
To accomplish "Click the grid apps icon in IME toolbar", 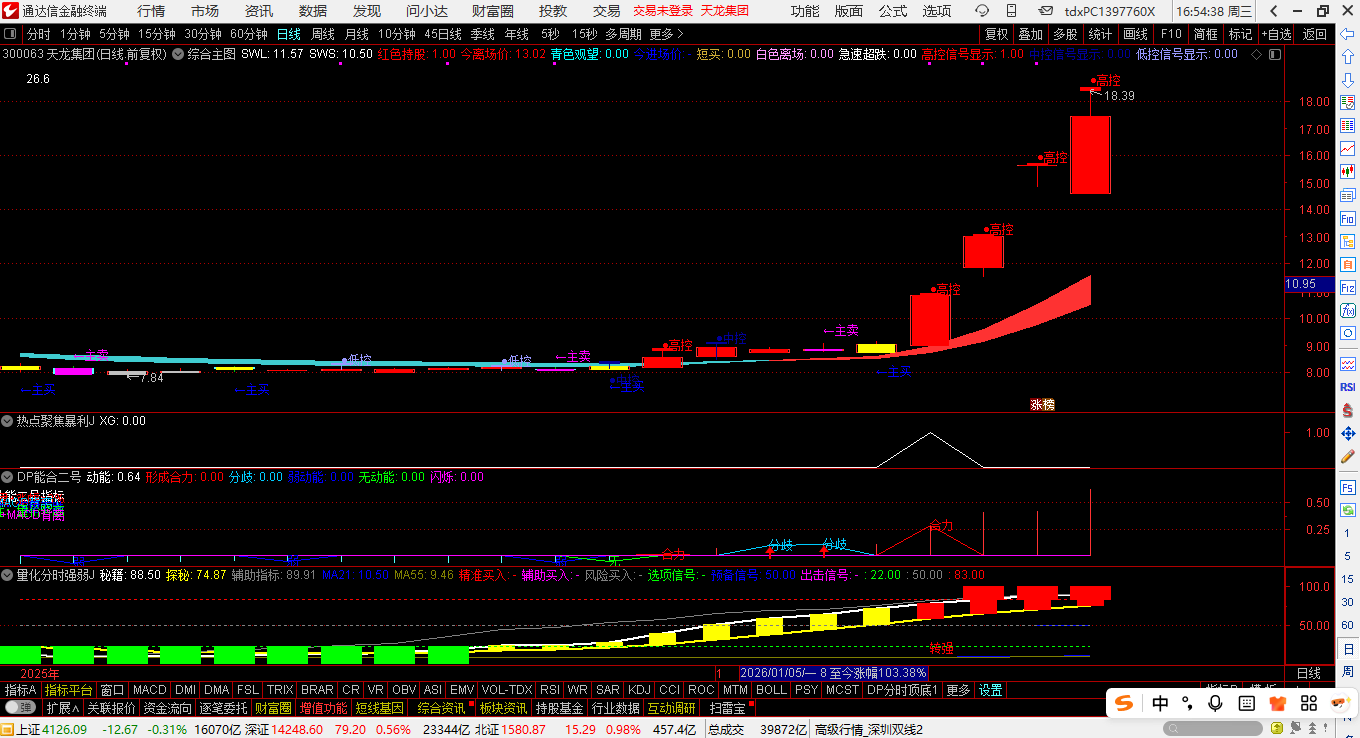I will click(x=1310, y=703).
